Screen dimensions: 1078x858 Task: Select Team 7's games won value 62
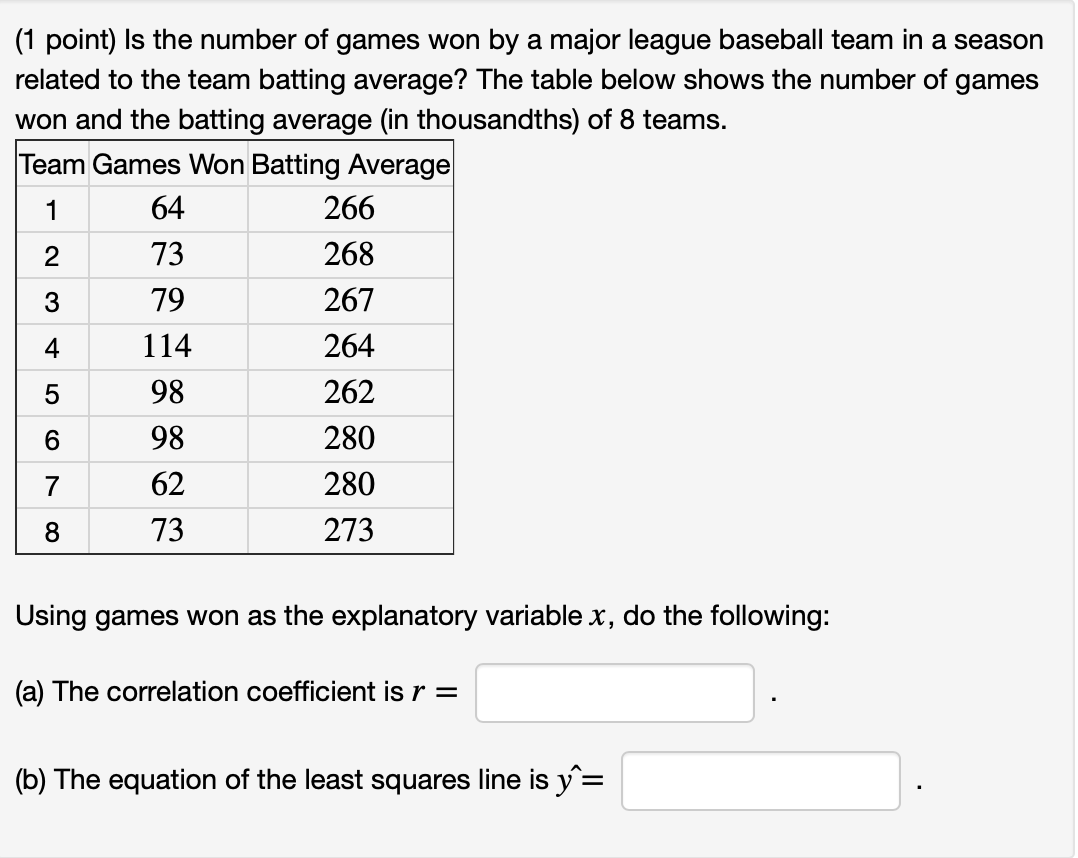pyautogui.click(x=167, y=485)
